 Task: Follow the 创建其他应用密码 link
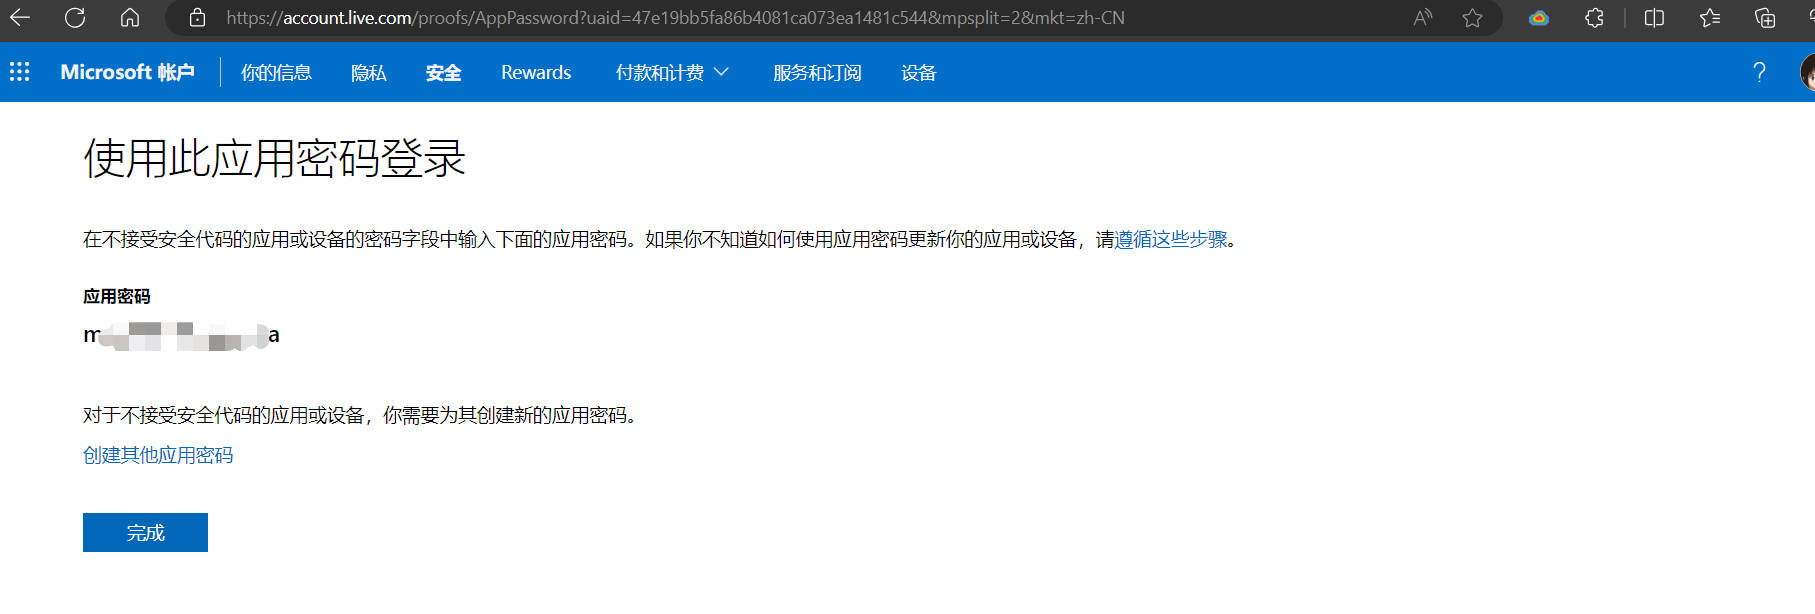click(x=158, y=455)
